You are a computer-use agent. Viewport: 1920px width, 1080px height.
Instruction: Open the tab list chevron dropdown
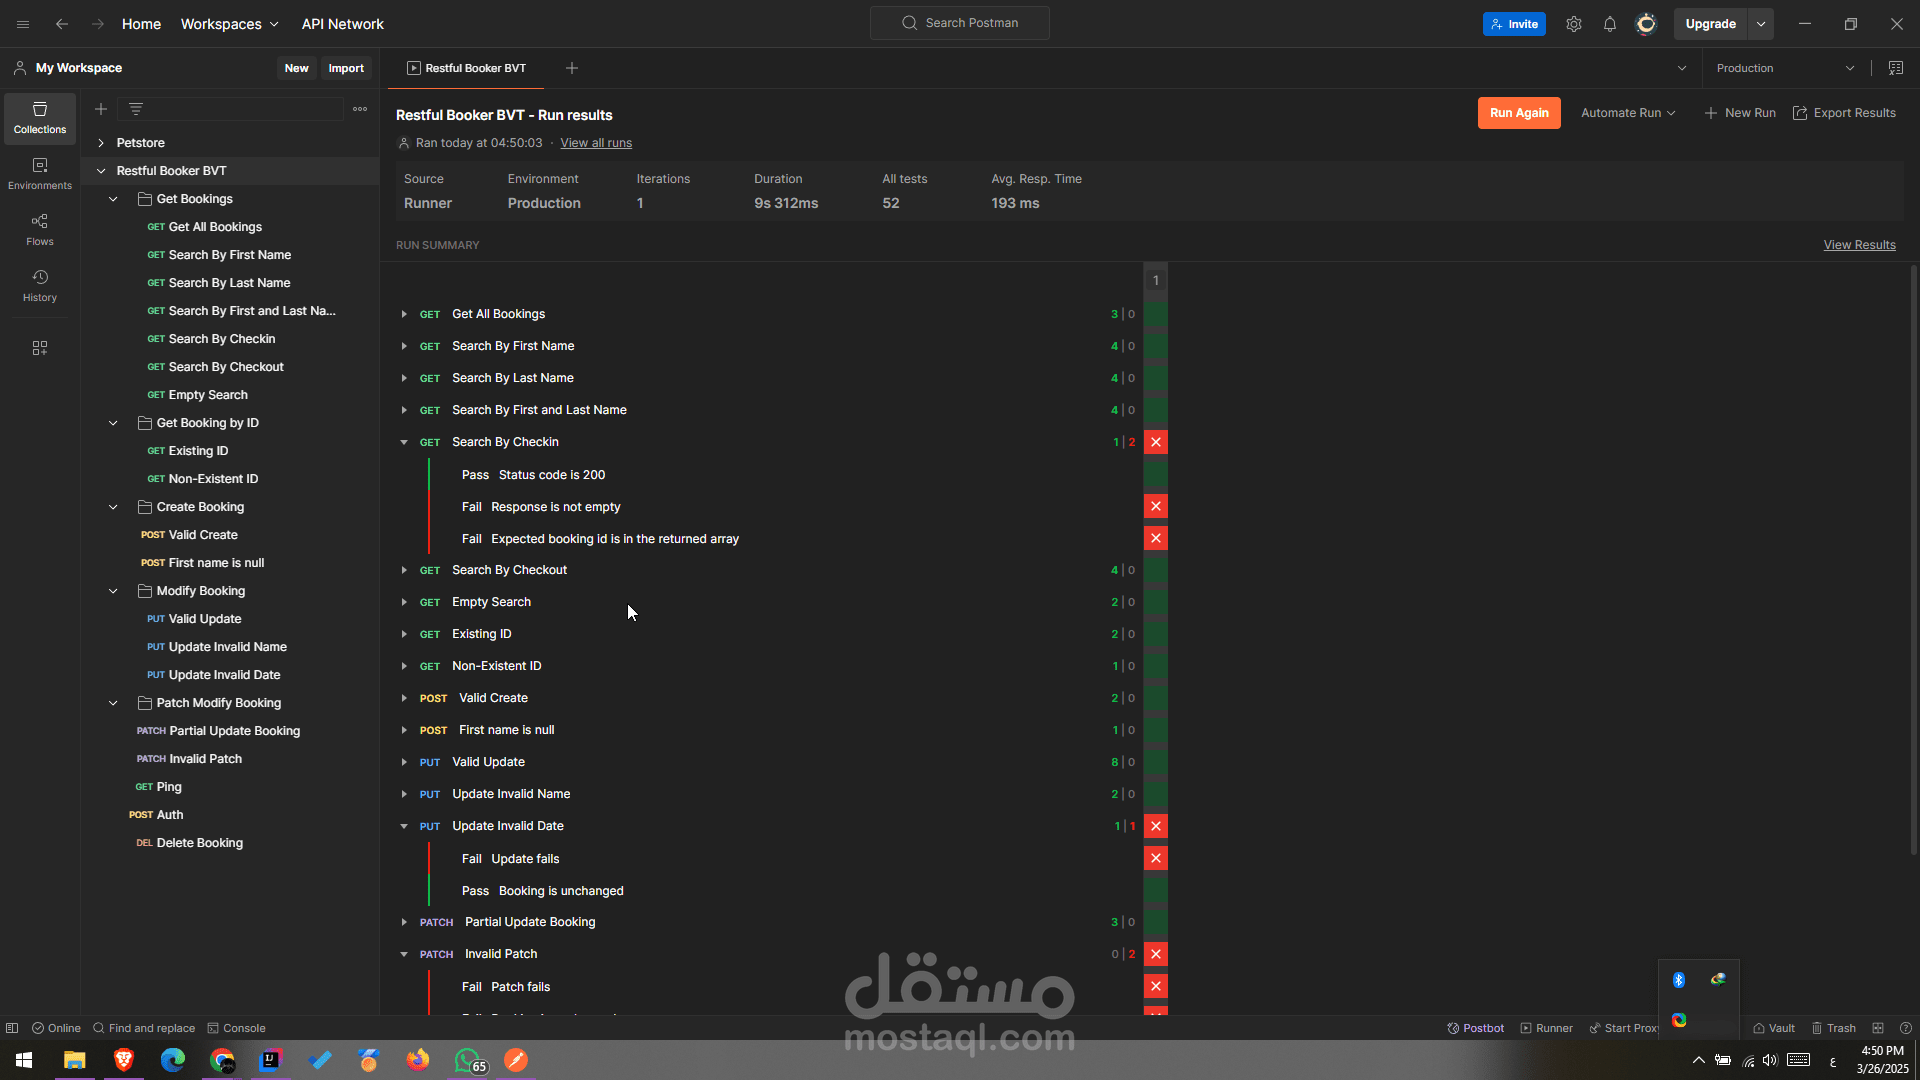coord(1682,68)
